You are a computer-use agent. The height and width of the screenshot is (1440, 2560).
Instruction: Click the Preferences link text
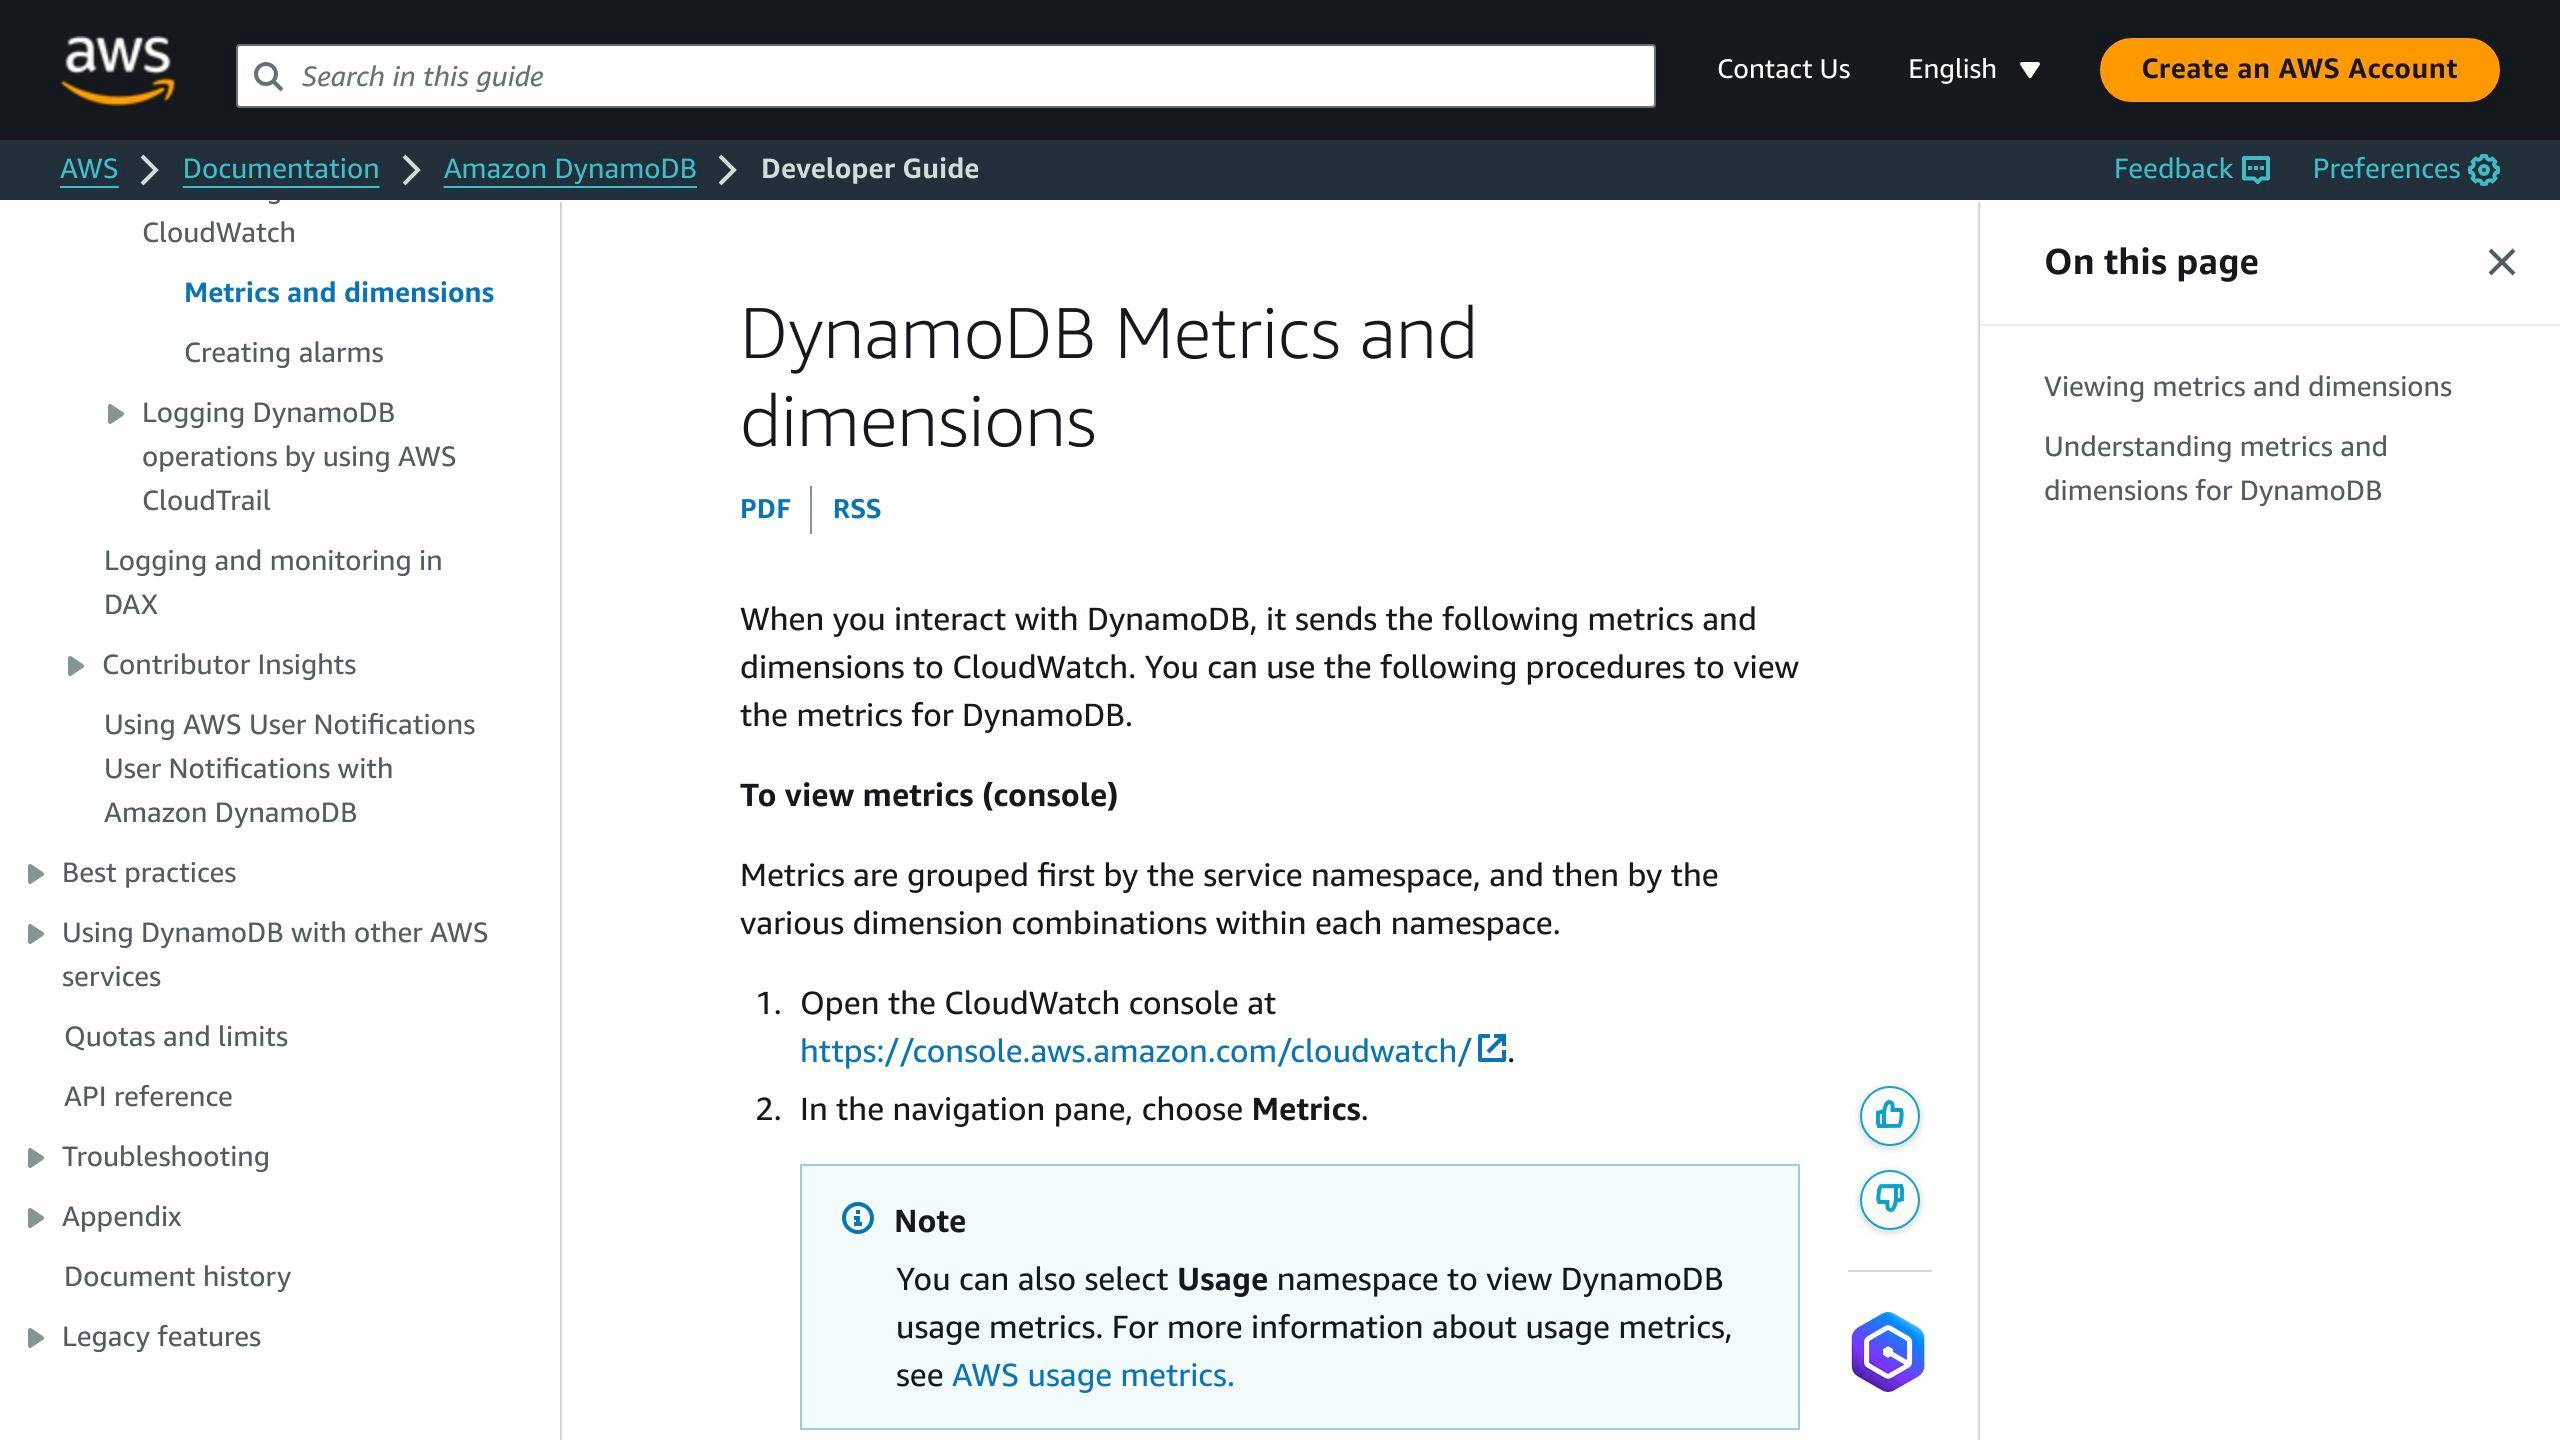click(2386, 169)
